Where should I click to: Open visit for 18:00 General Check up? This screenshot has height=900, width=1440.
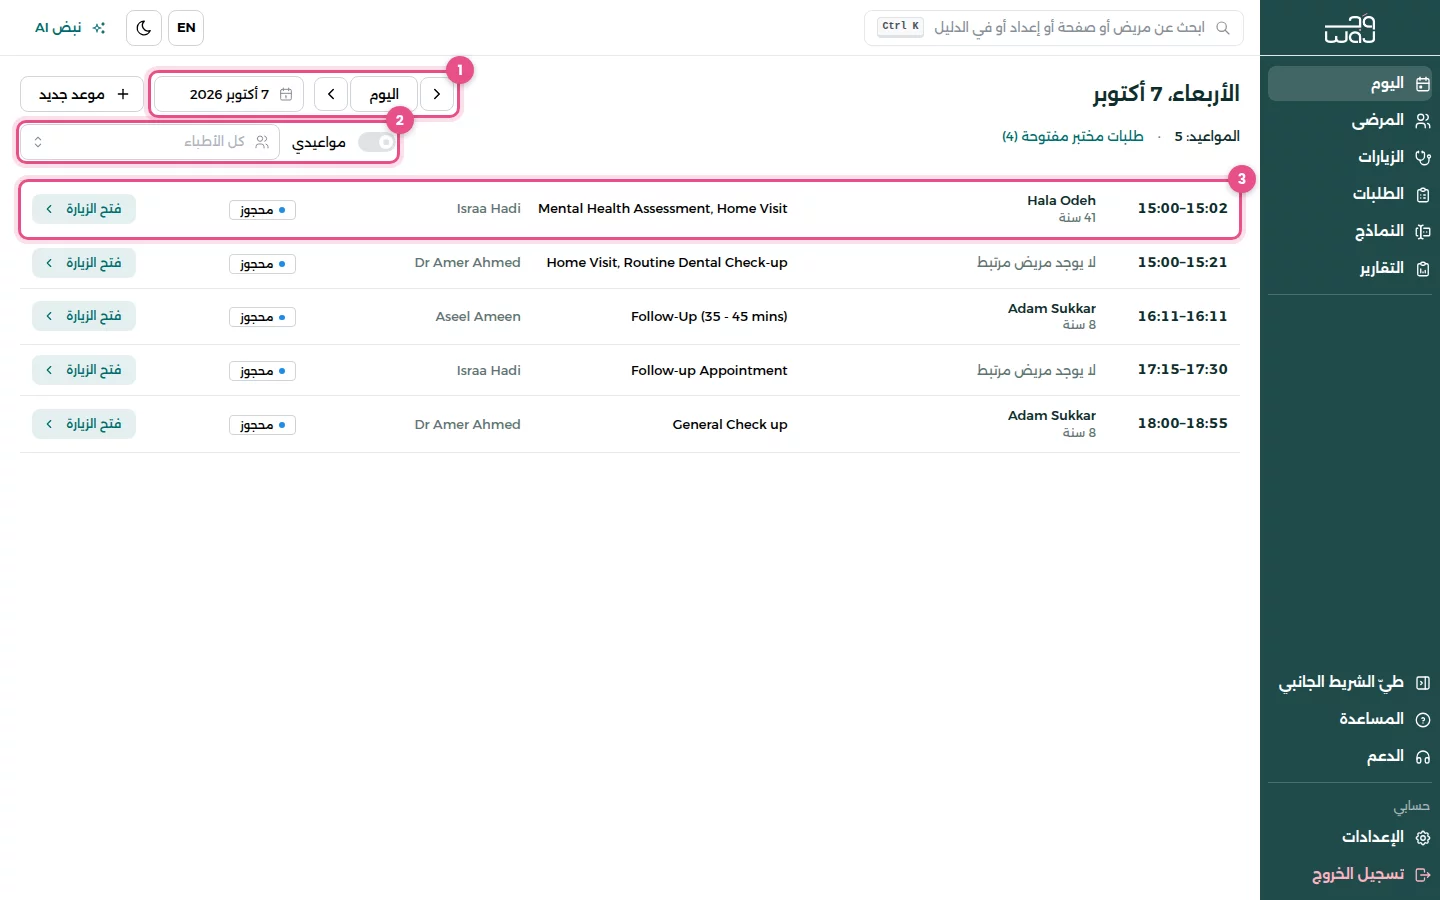pyautogui.click(x=84, y=424)
